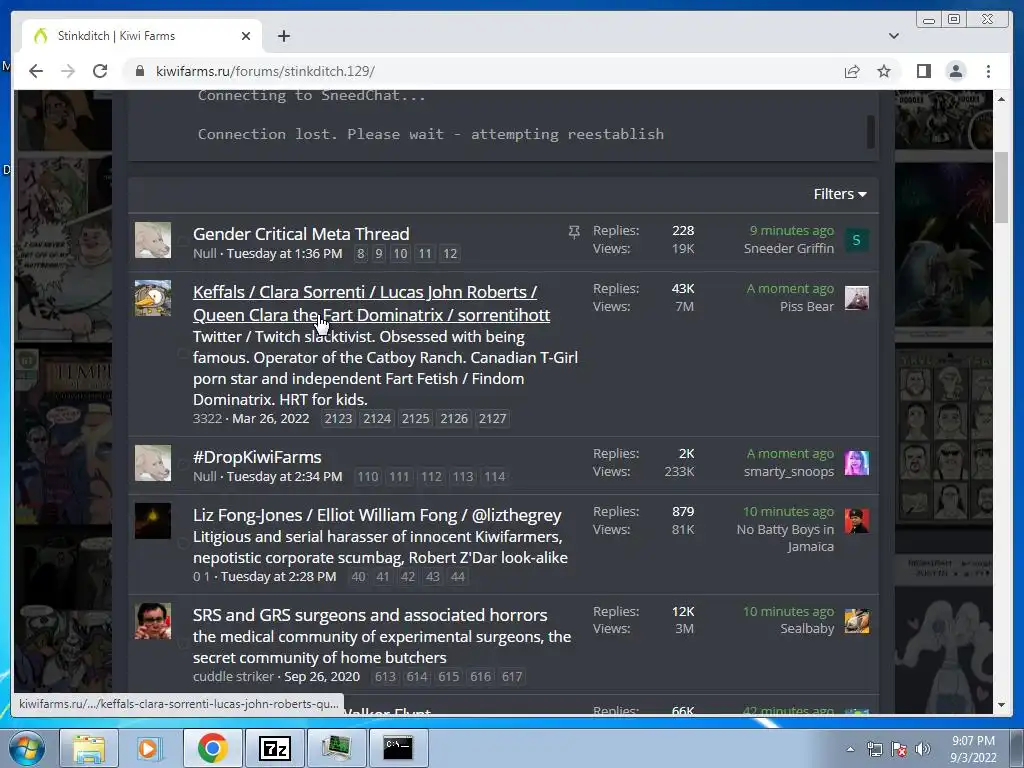Click username smarty_snoops
Viewport: 1024px width, 768px height.
click(x=789, y=472)
